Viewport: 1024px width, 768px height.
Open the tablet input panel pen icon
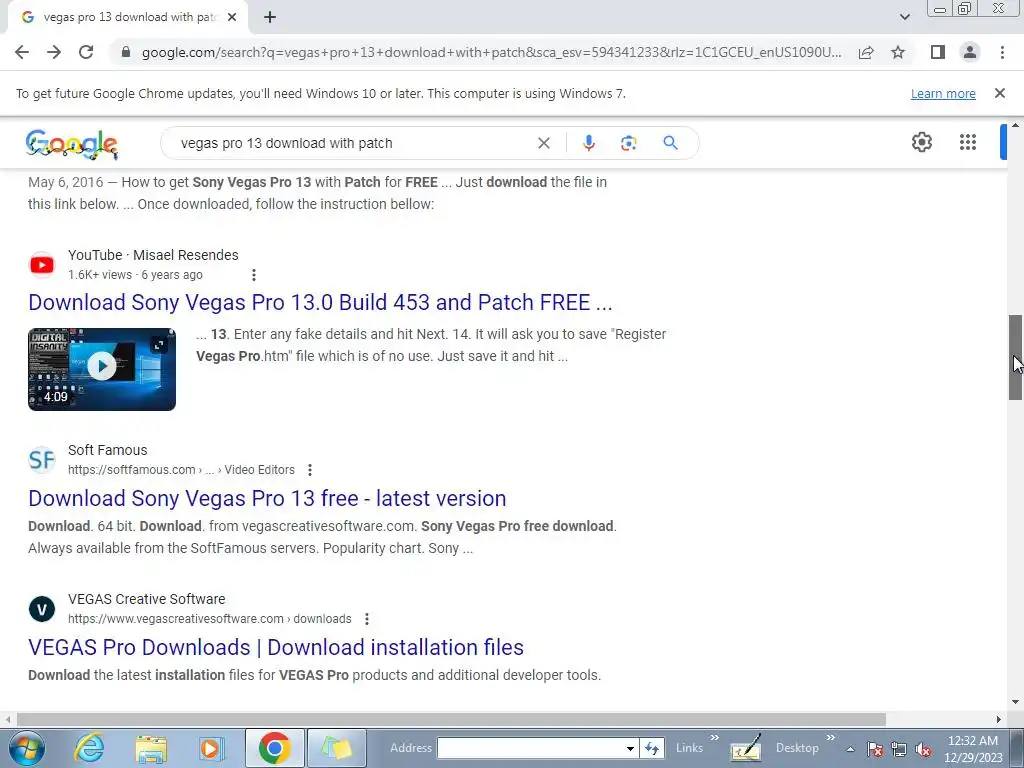[x=746, y=748]
